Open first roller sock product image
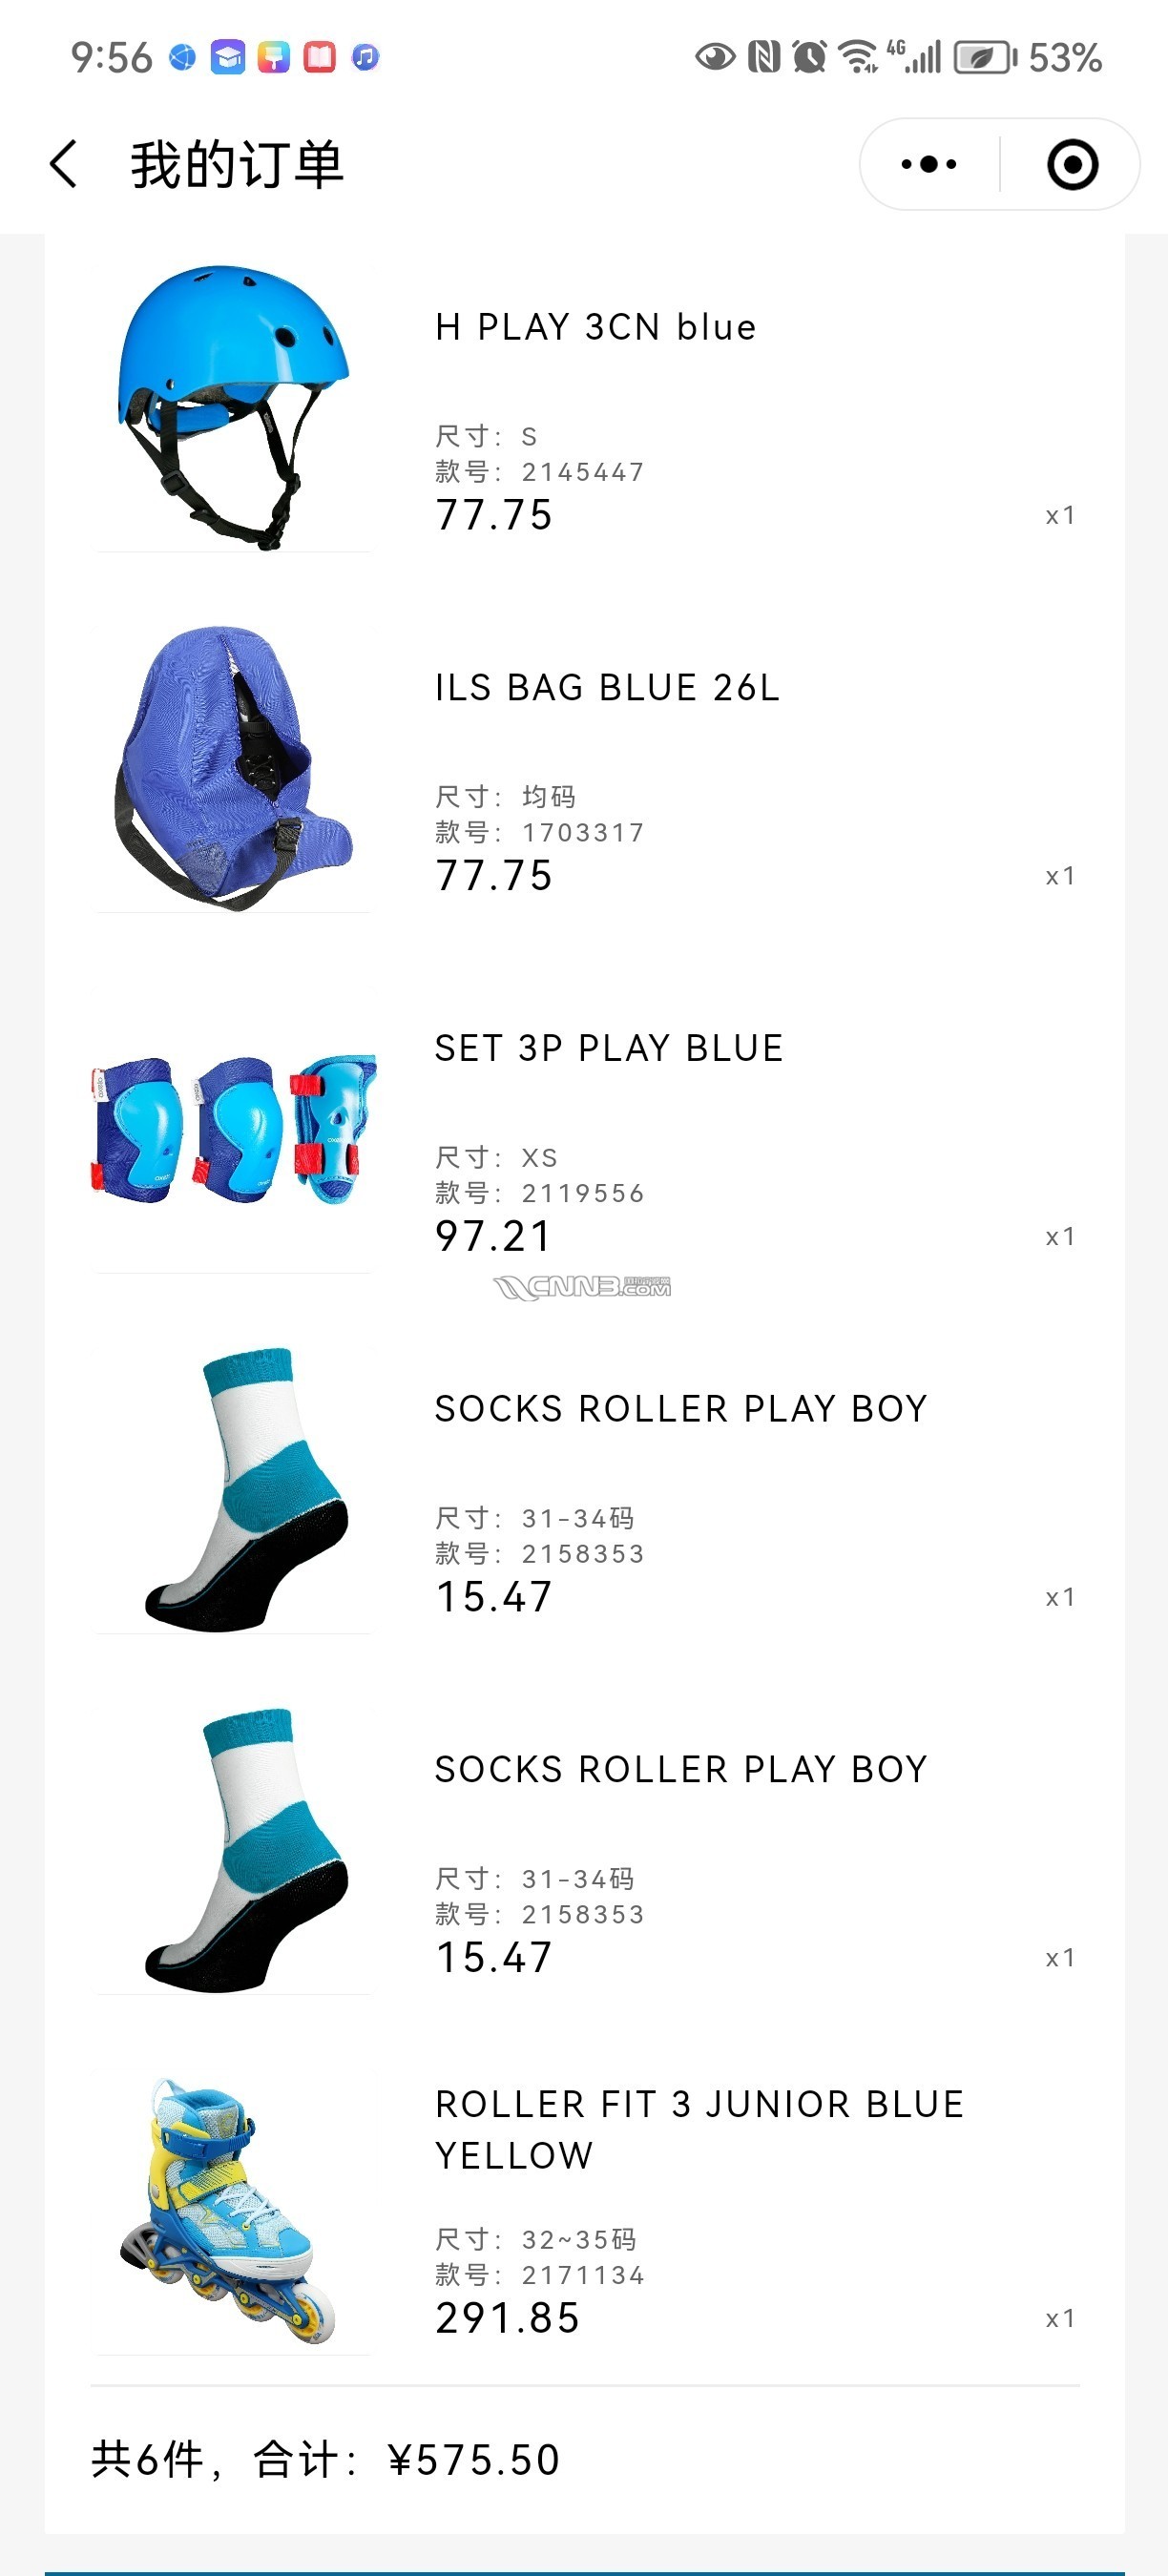The width and height of the screenshot is (1168, 2576). pos(233,1489)
